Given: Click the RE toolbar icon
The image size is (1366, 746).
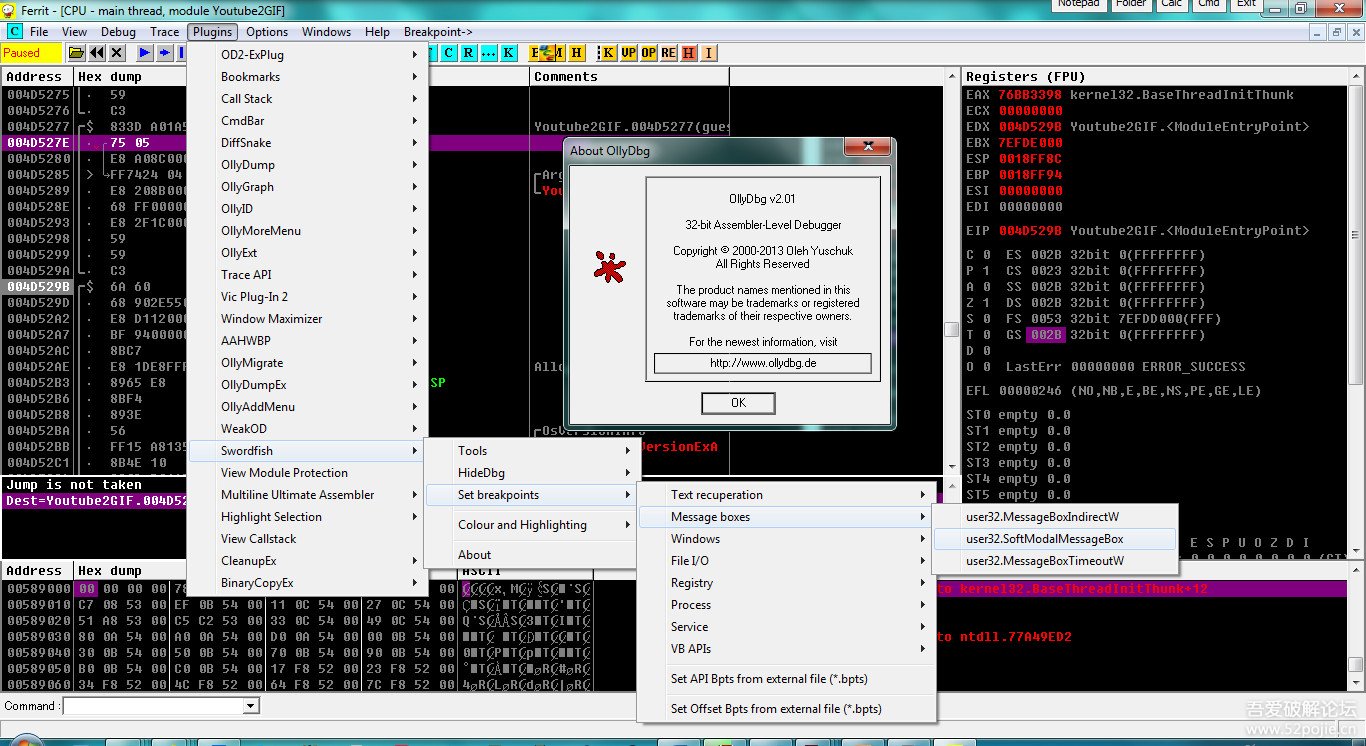Looking at the screenshot, I should click(x=668, y=53).
